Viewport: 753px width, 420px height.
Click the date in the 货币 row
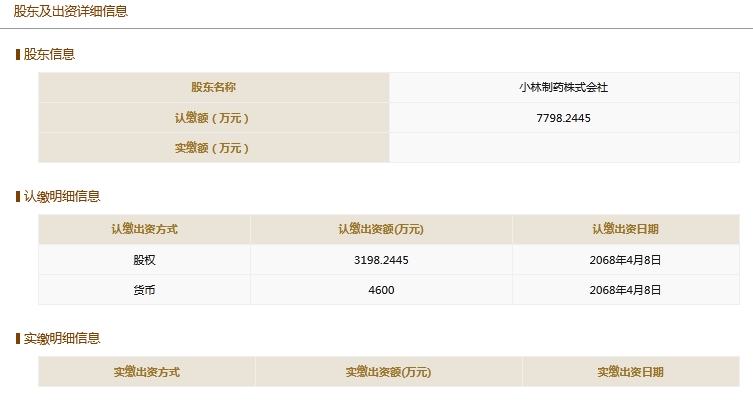pos(625,290)
